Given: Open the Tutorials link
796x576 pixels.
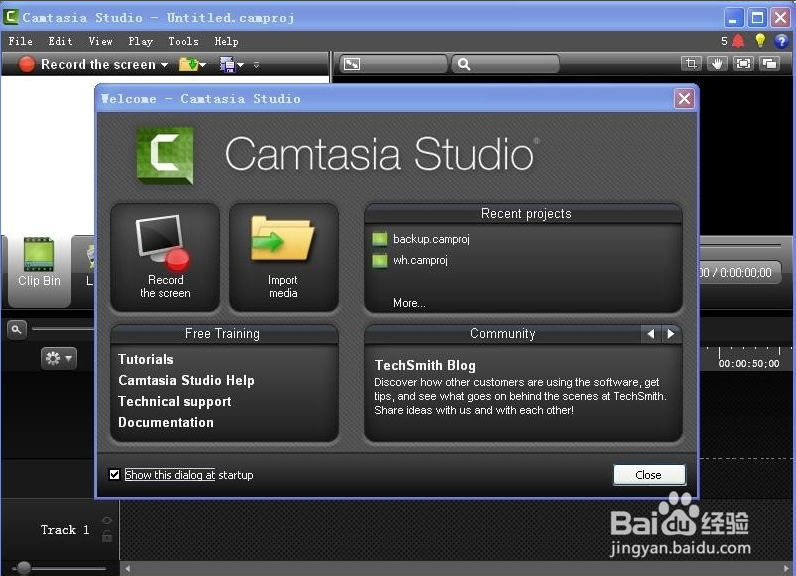Looking at the screenshot, I should 146,359.
